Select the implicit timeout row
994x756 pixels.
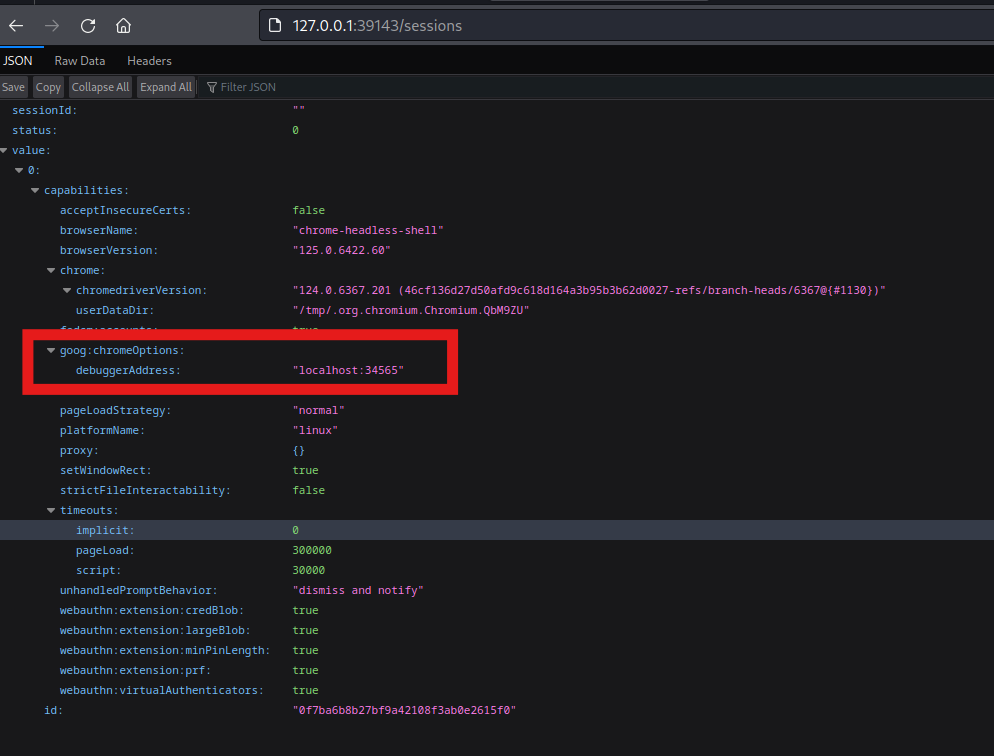pyautogui.click(x=497, y=530)
